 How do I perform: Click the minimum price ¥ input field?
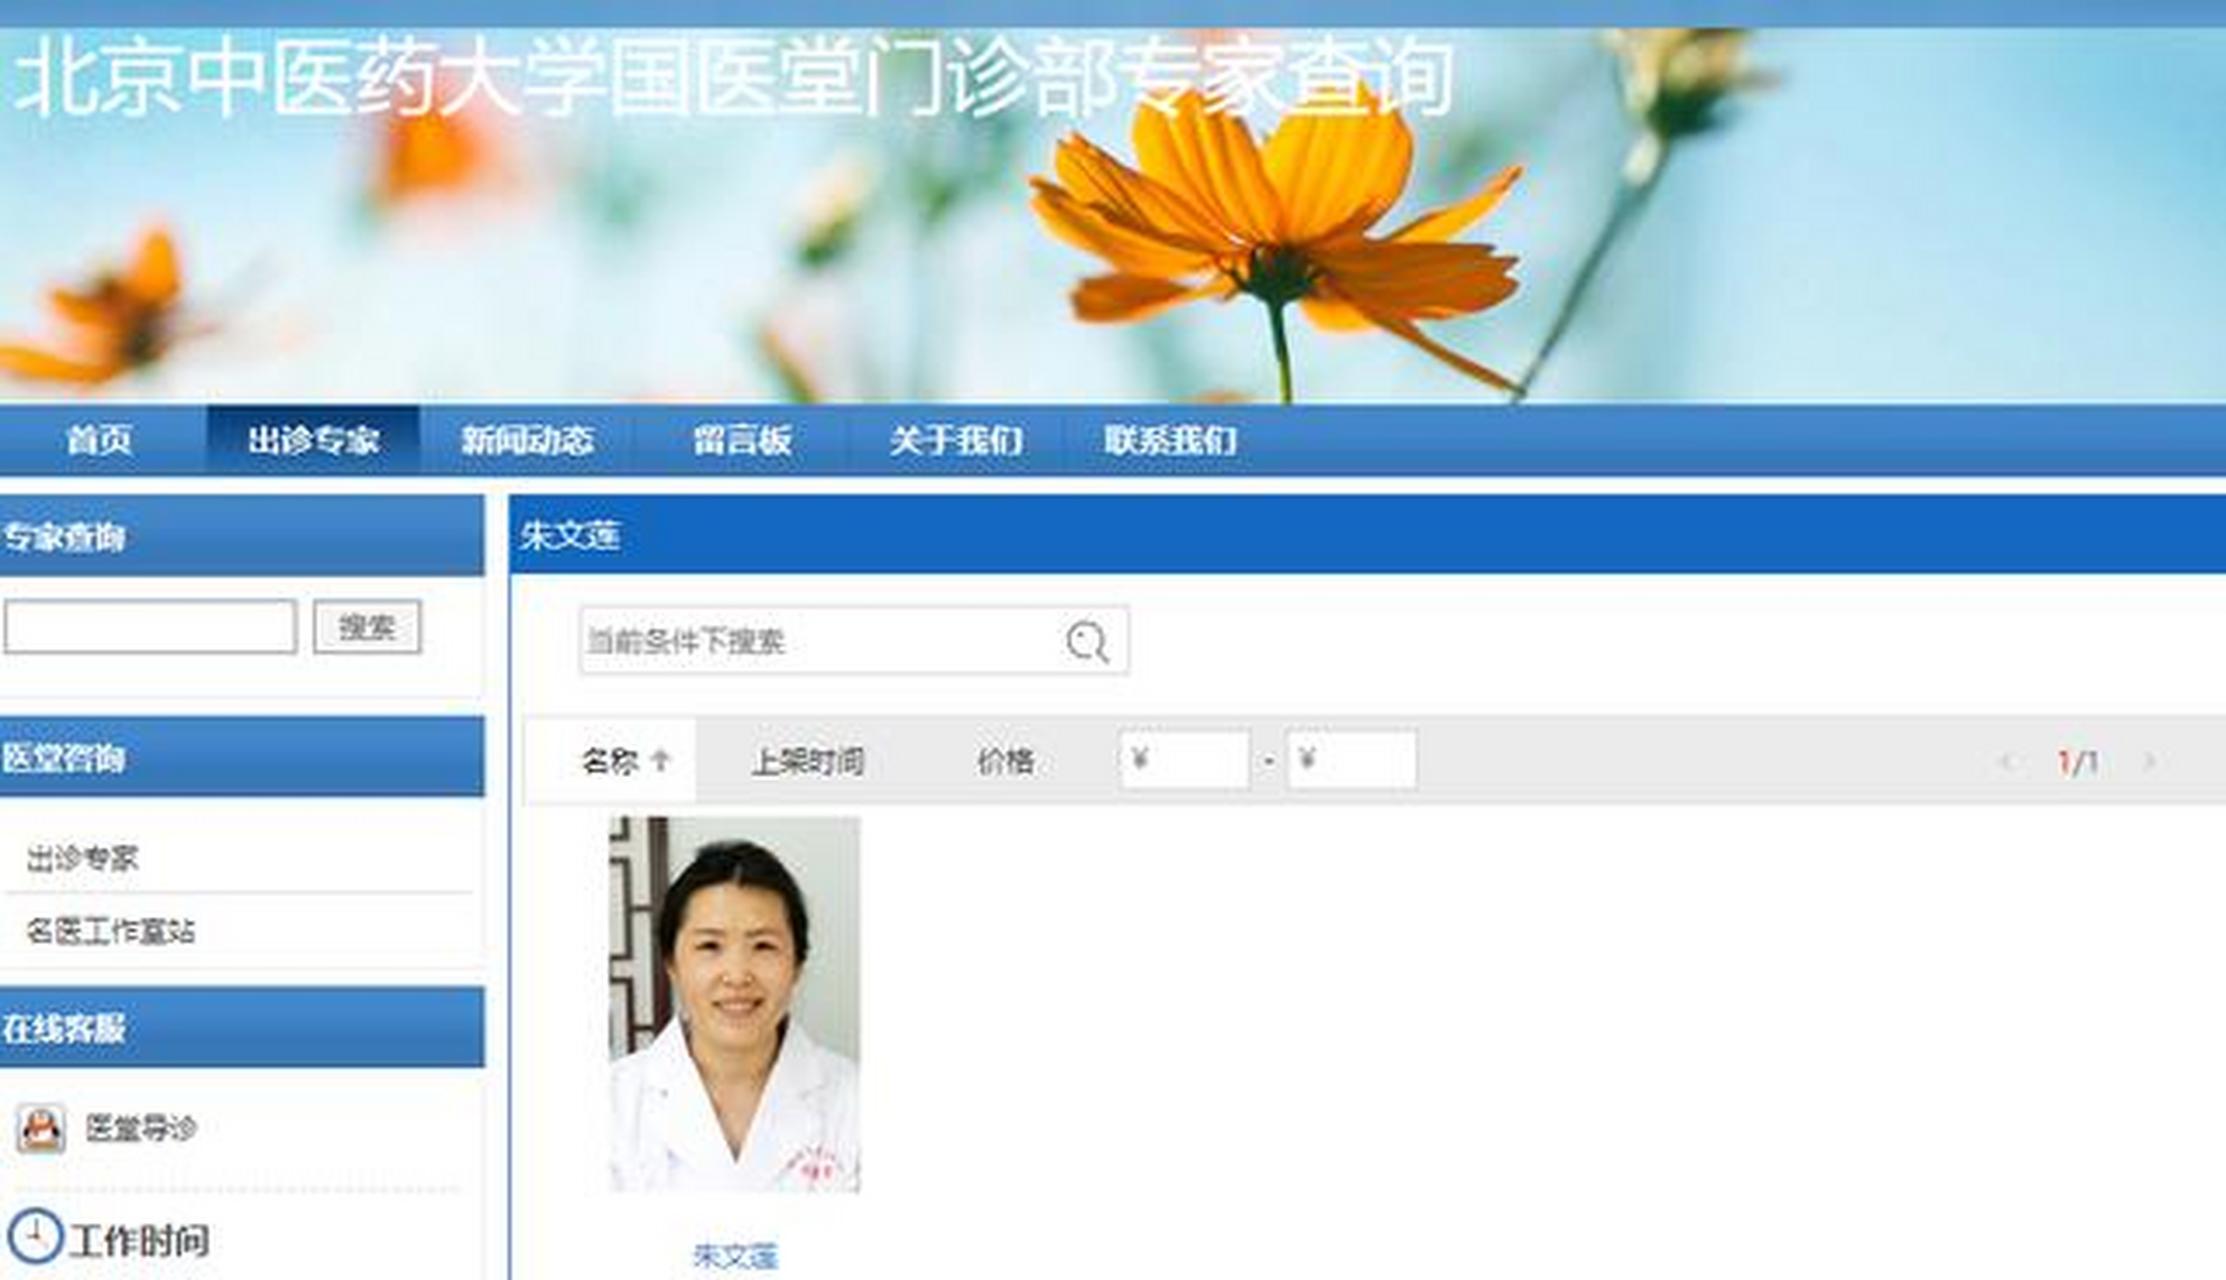tap(1185, 760)
